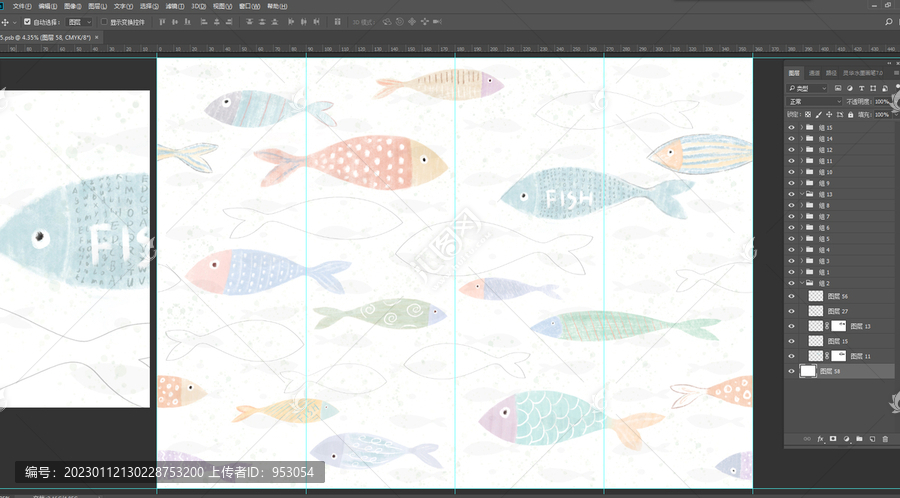Click the align bottom edges icon

click(x=187, y=22)
